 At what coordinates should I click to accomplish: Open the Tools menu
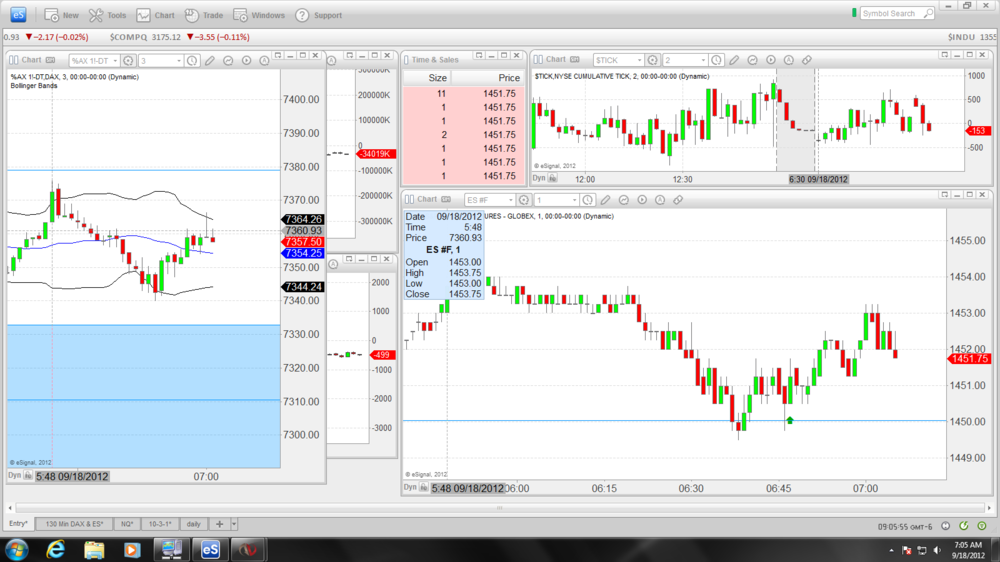[x=108, y=15]
